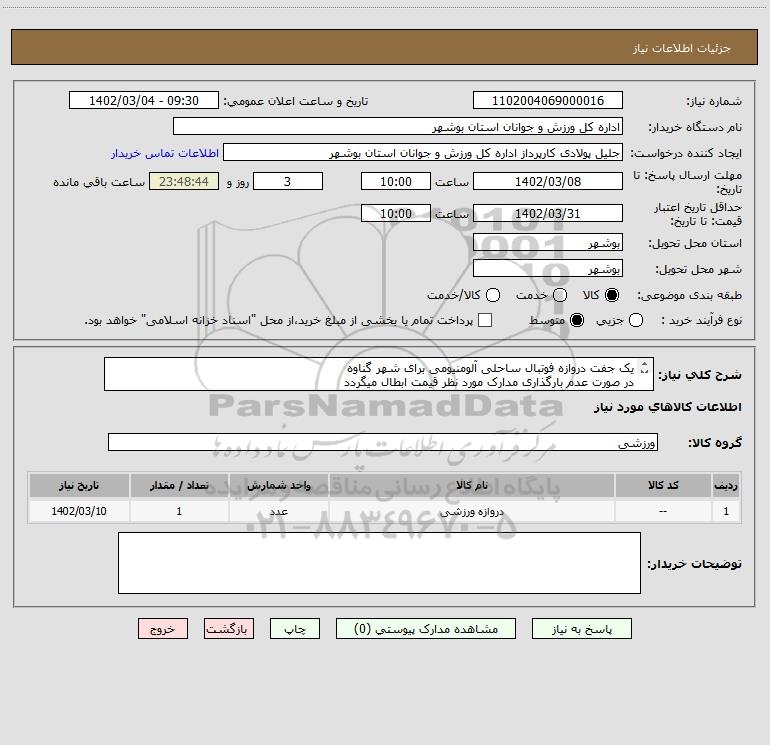Open the اطلاعات تماس خریدار link

[x=165, y=153]
